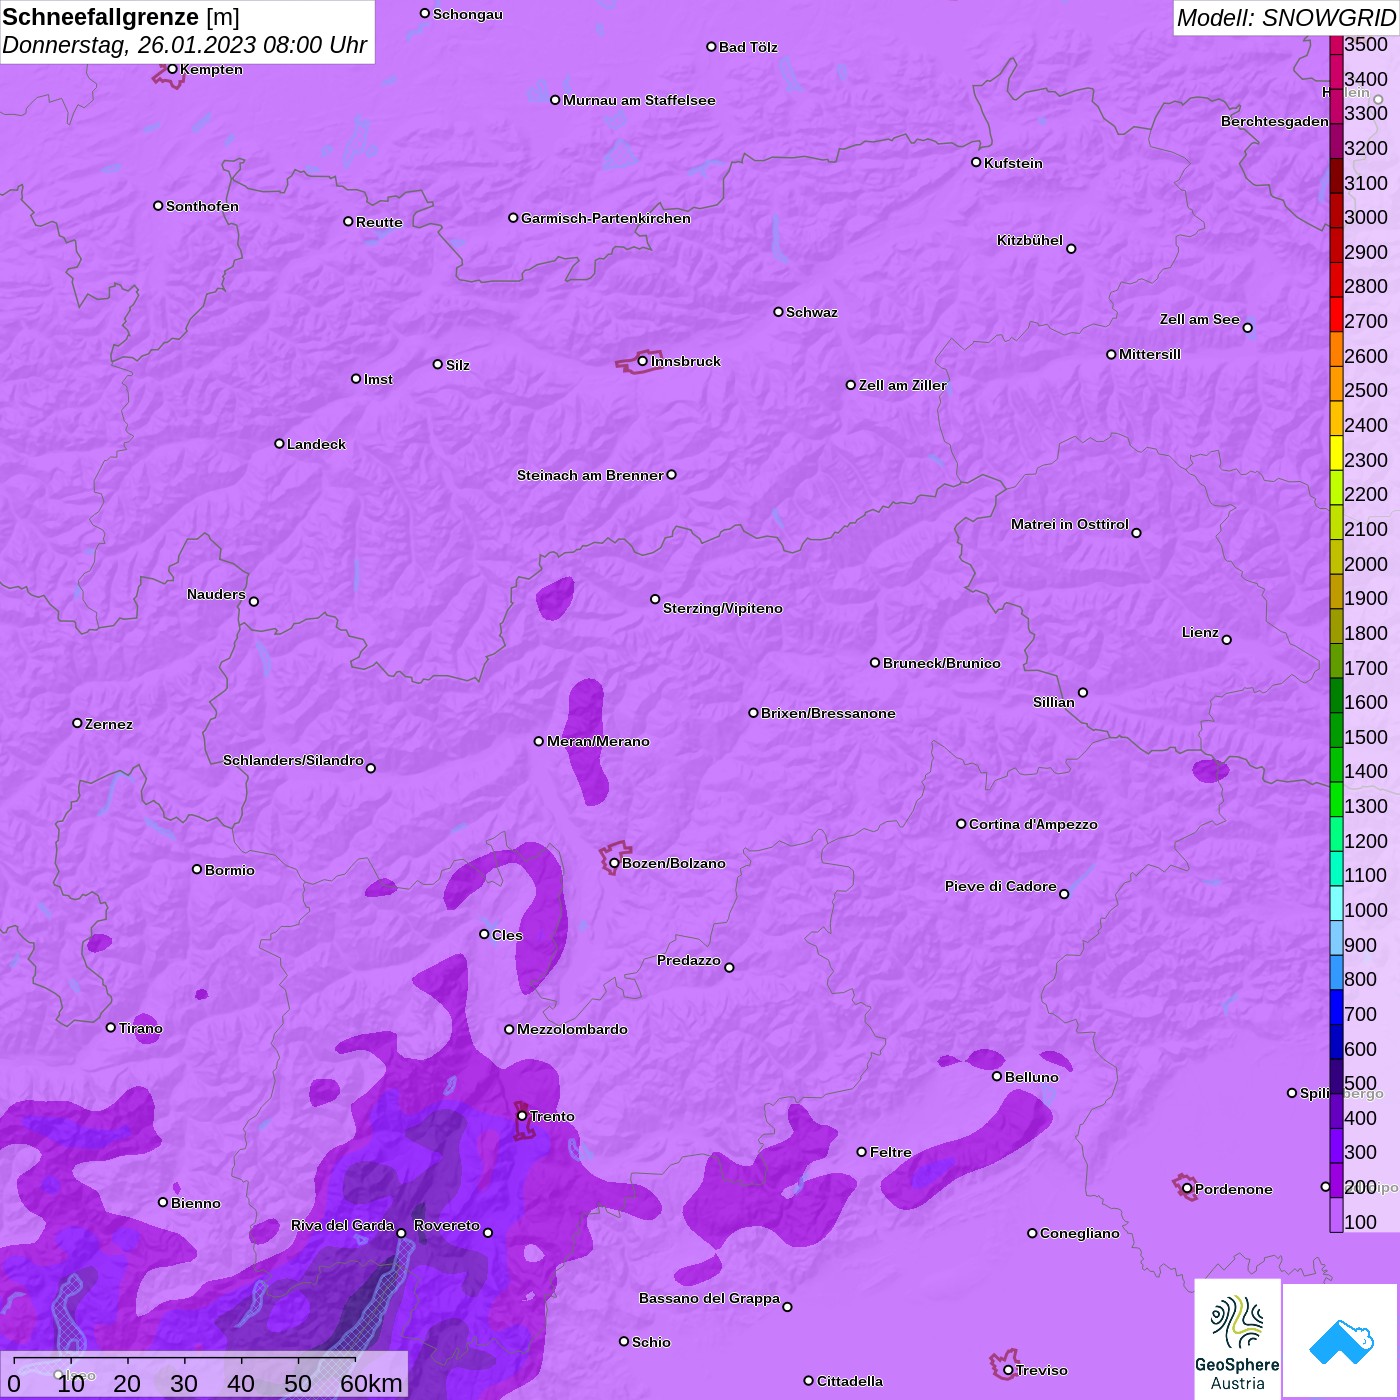
Task: Click the Brixen/Bressanone label
Action: 828,713
